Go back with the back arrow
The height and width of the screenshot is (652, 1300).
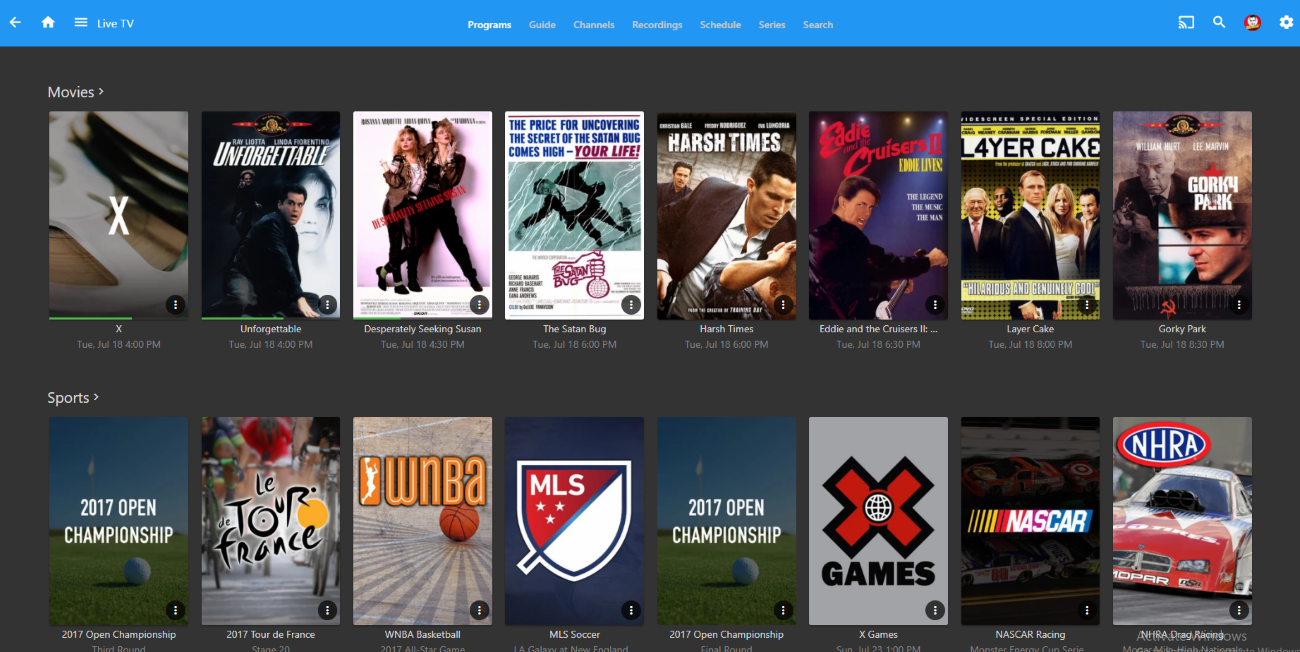[15, 23]
